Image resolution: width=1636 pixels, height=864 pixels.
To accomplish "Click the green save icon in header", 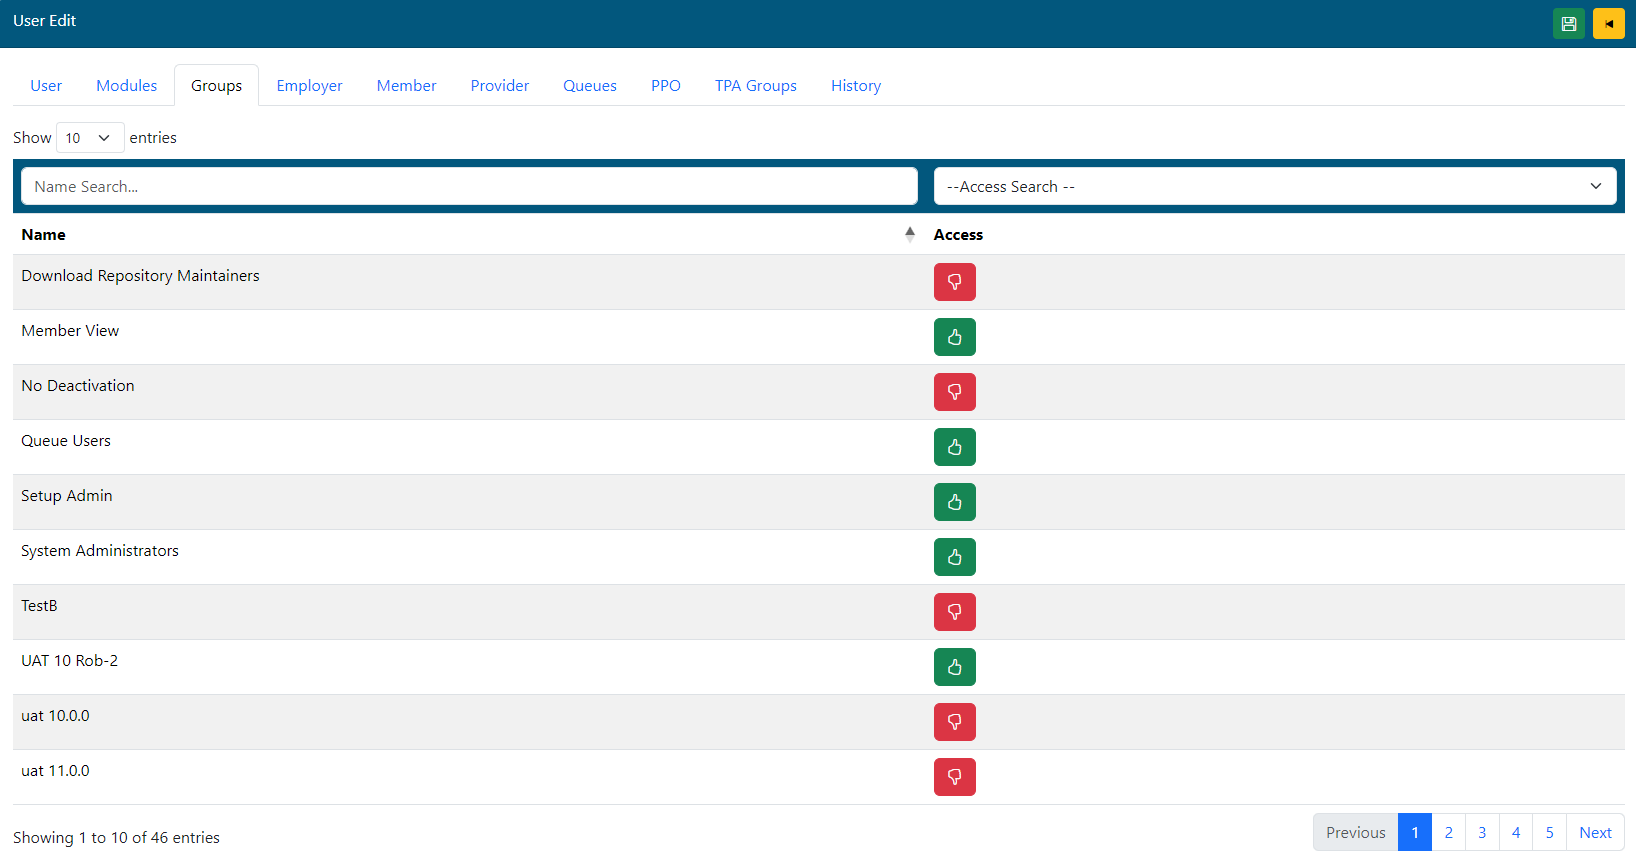I will 1568,24.
